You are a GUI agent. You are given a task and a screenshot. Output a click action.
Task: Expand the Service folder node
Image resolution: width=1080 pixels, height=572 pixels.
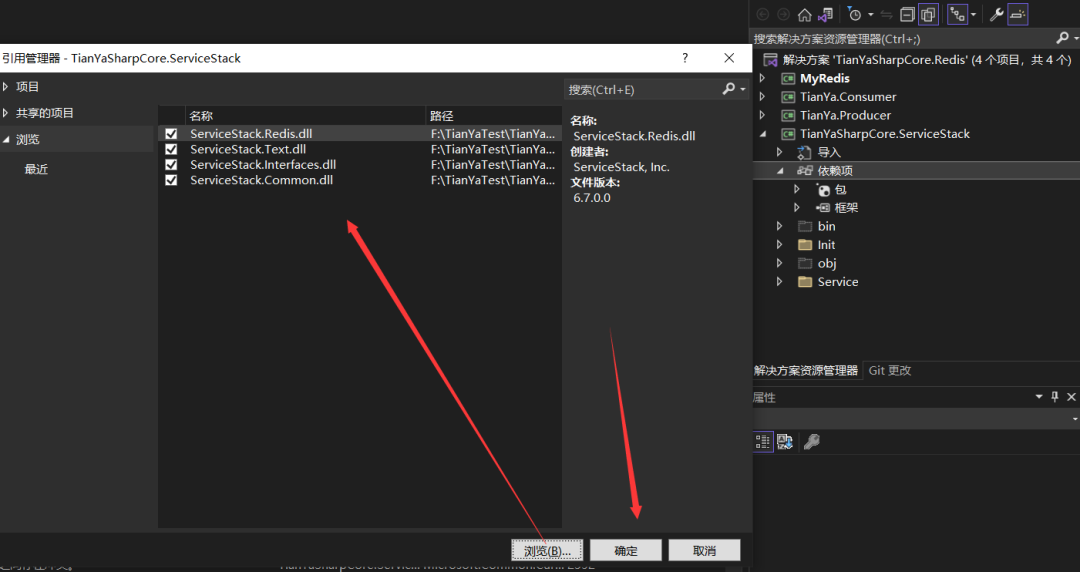pos(780,282)
